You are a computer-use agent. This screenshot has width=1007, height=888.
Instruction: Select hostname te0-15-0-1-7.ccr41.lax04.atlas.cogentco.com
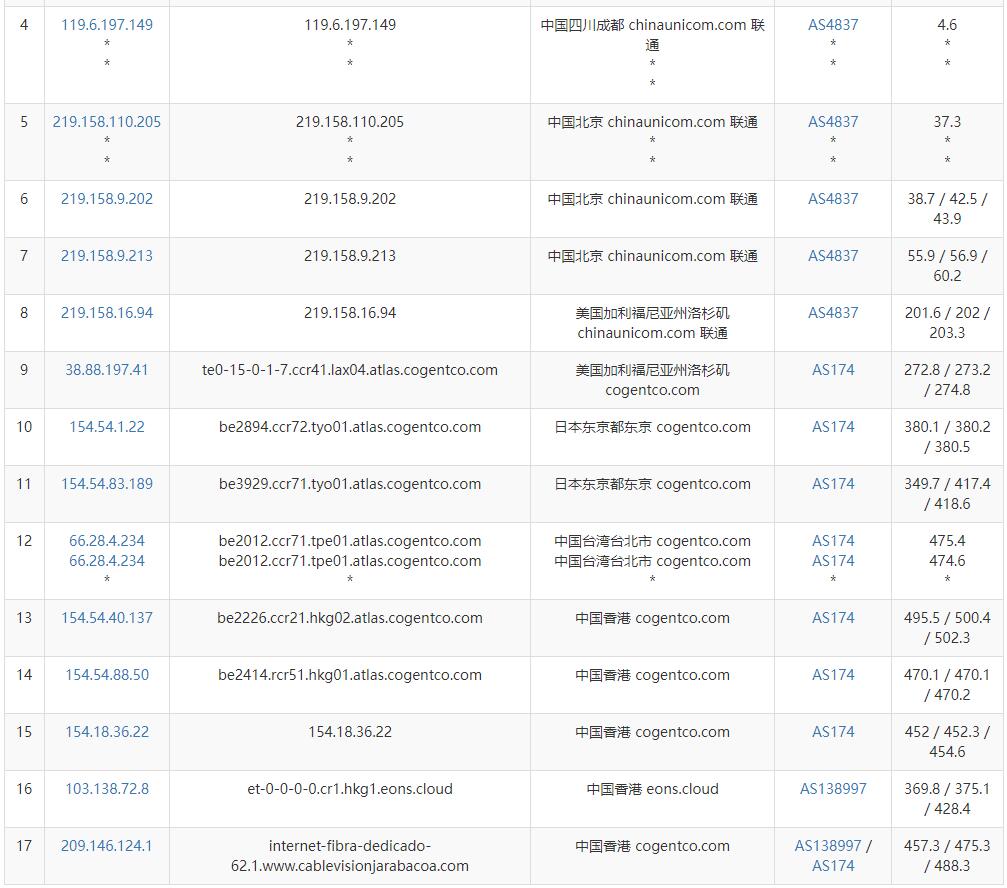350,370
